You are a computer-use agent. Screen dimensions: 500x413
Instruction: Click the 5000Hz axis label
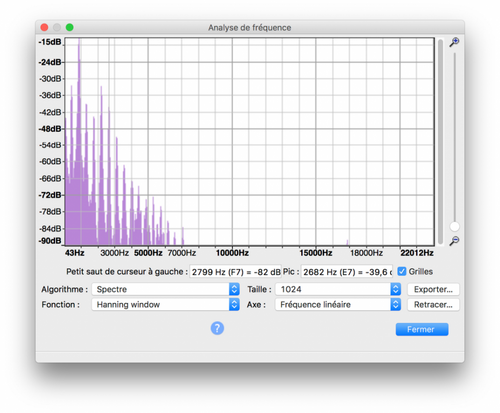[x=148, y=253]
